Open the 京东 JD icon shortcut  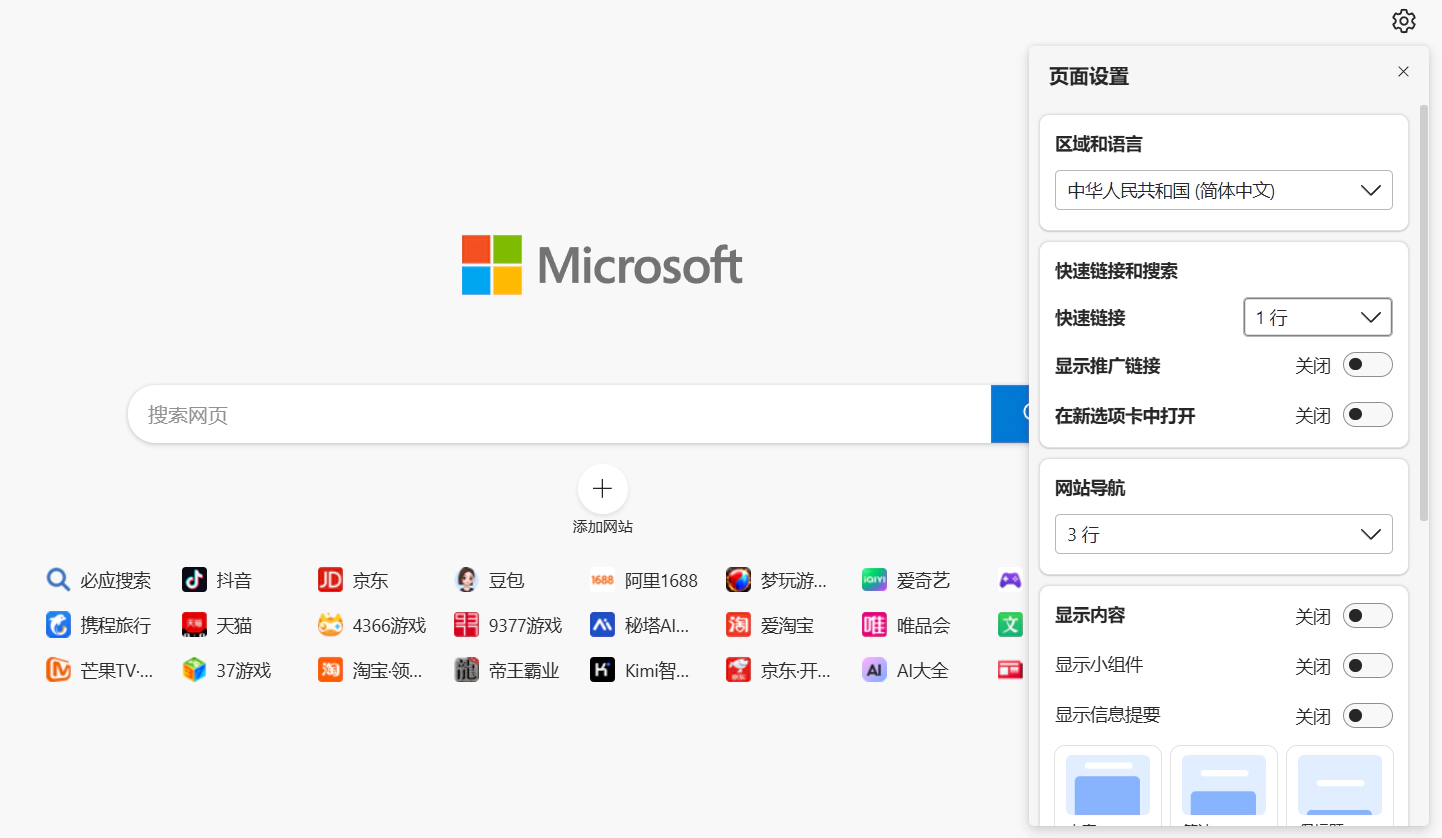click(x=330, y=580)
